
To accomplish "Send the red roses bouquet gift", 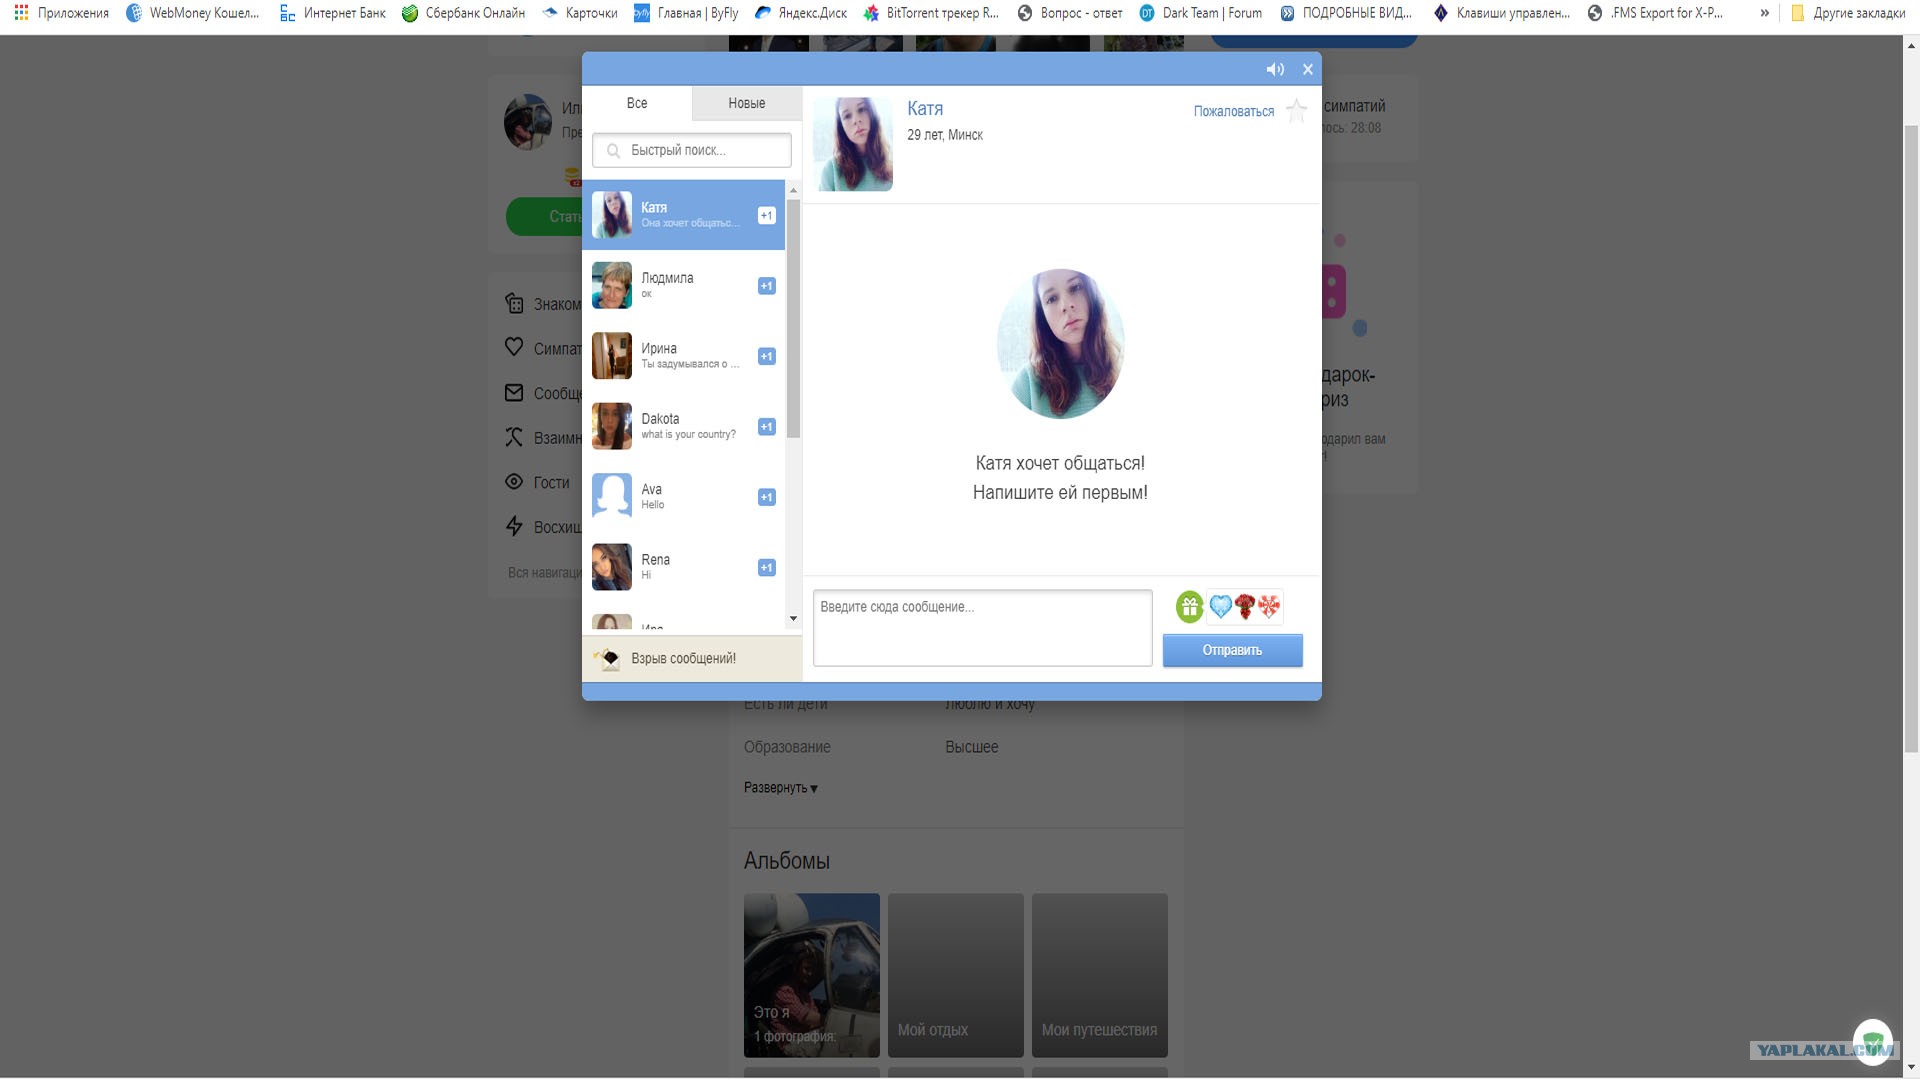I will (1245, 606).
